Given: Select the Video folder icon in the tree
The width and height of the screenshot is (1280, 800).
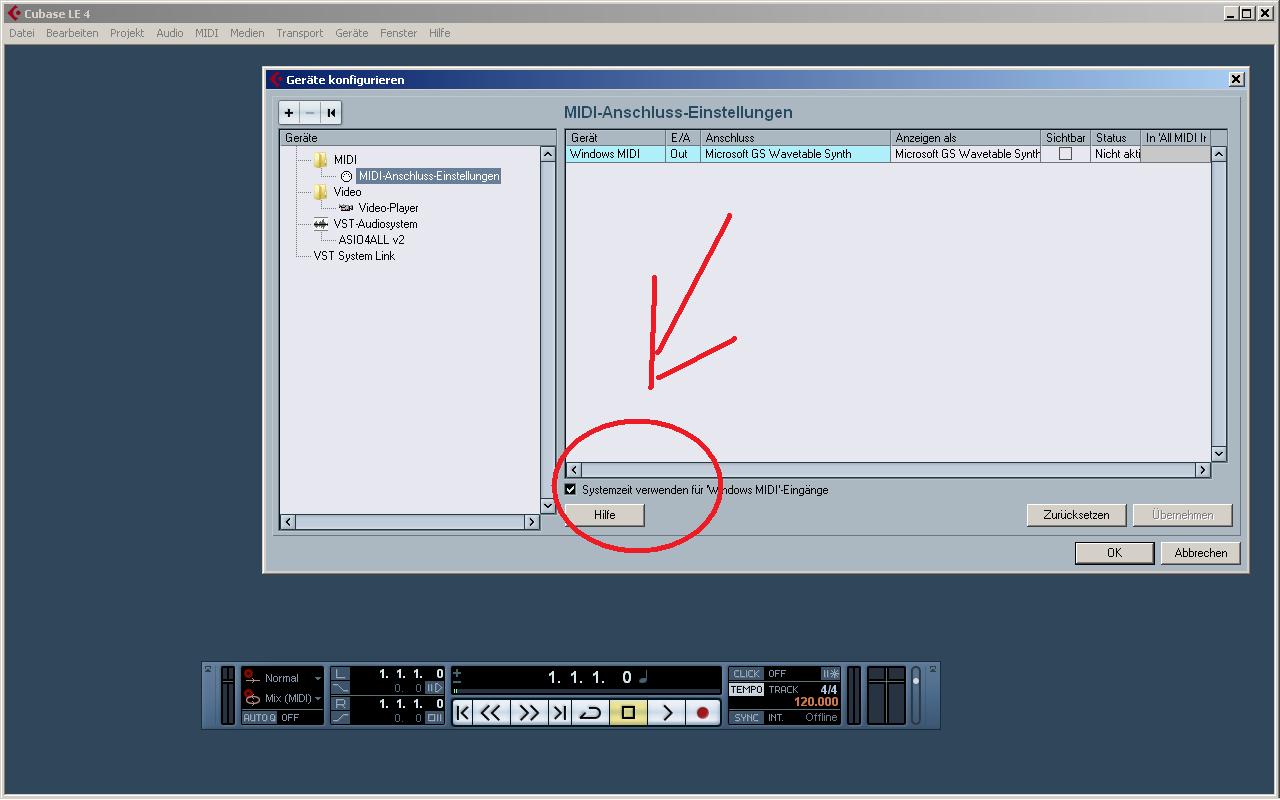Looking at the screenshot, I should click(320, 192).
